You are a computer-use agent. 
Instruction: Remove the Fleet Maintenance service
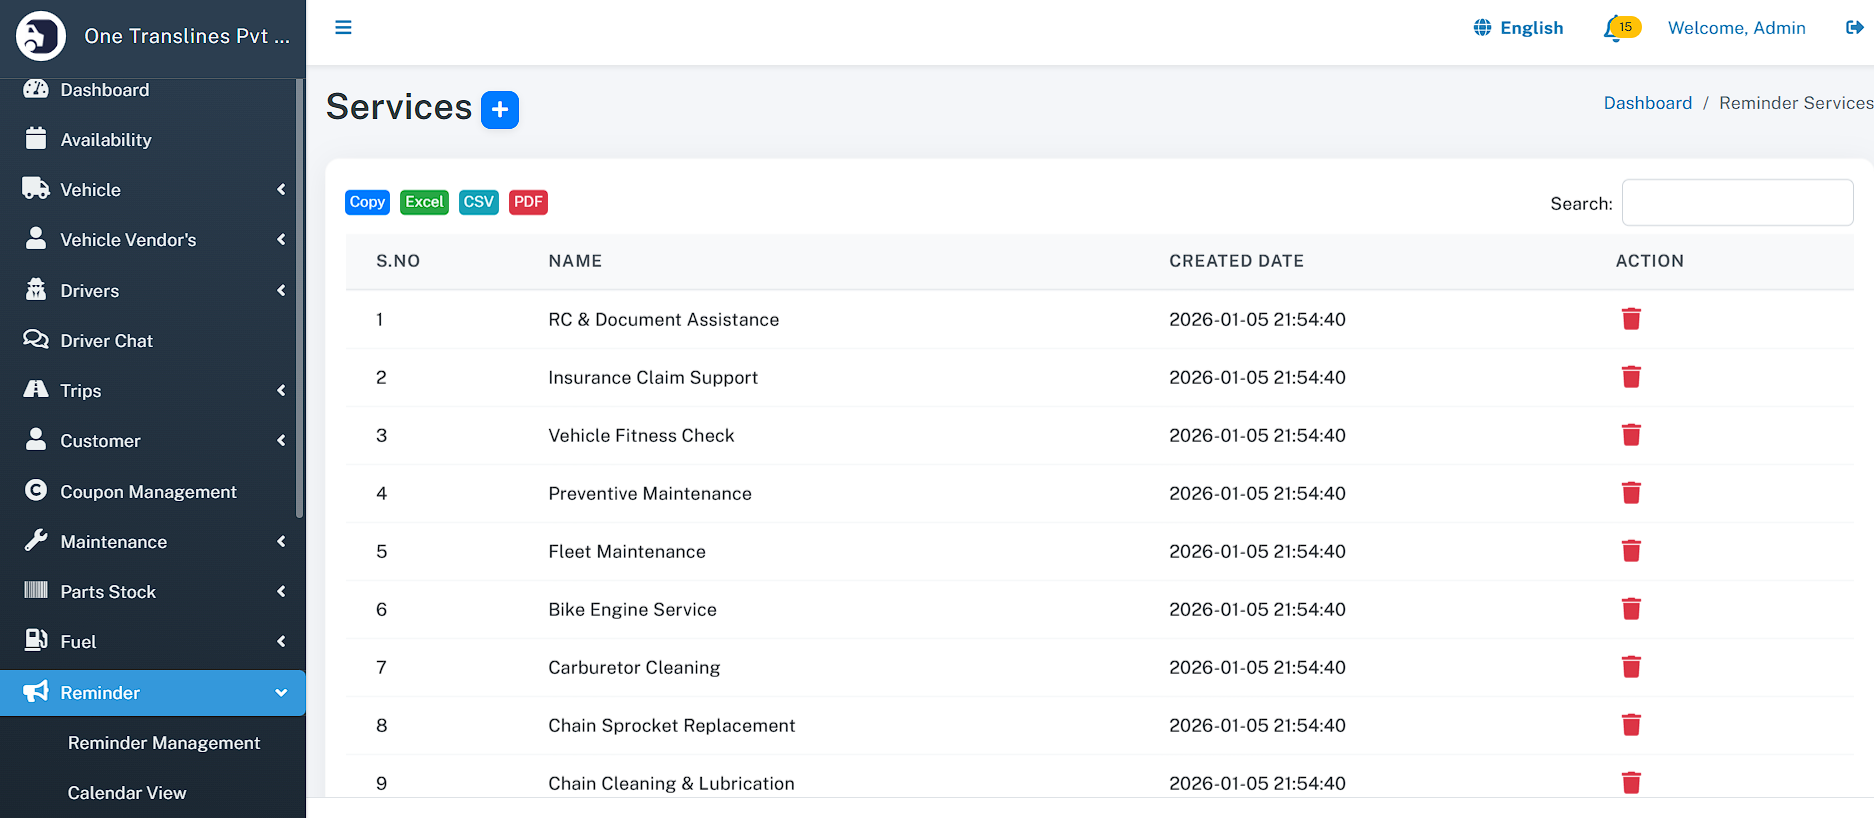point(1630,551)
